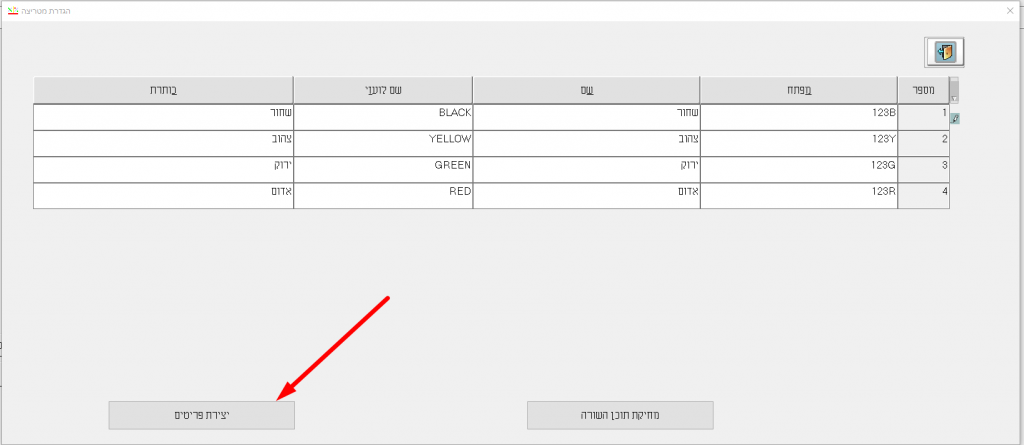Viewport: 1024px width, 445px height.
Task: Click the foreign name cell BLACK
Action: pyautogui.click(x=382, y=114)
